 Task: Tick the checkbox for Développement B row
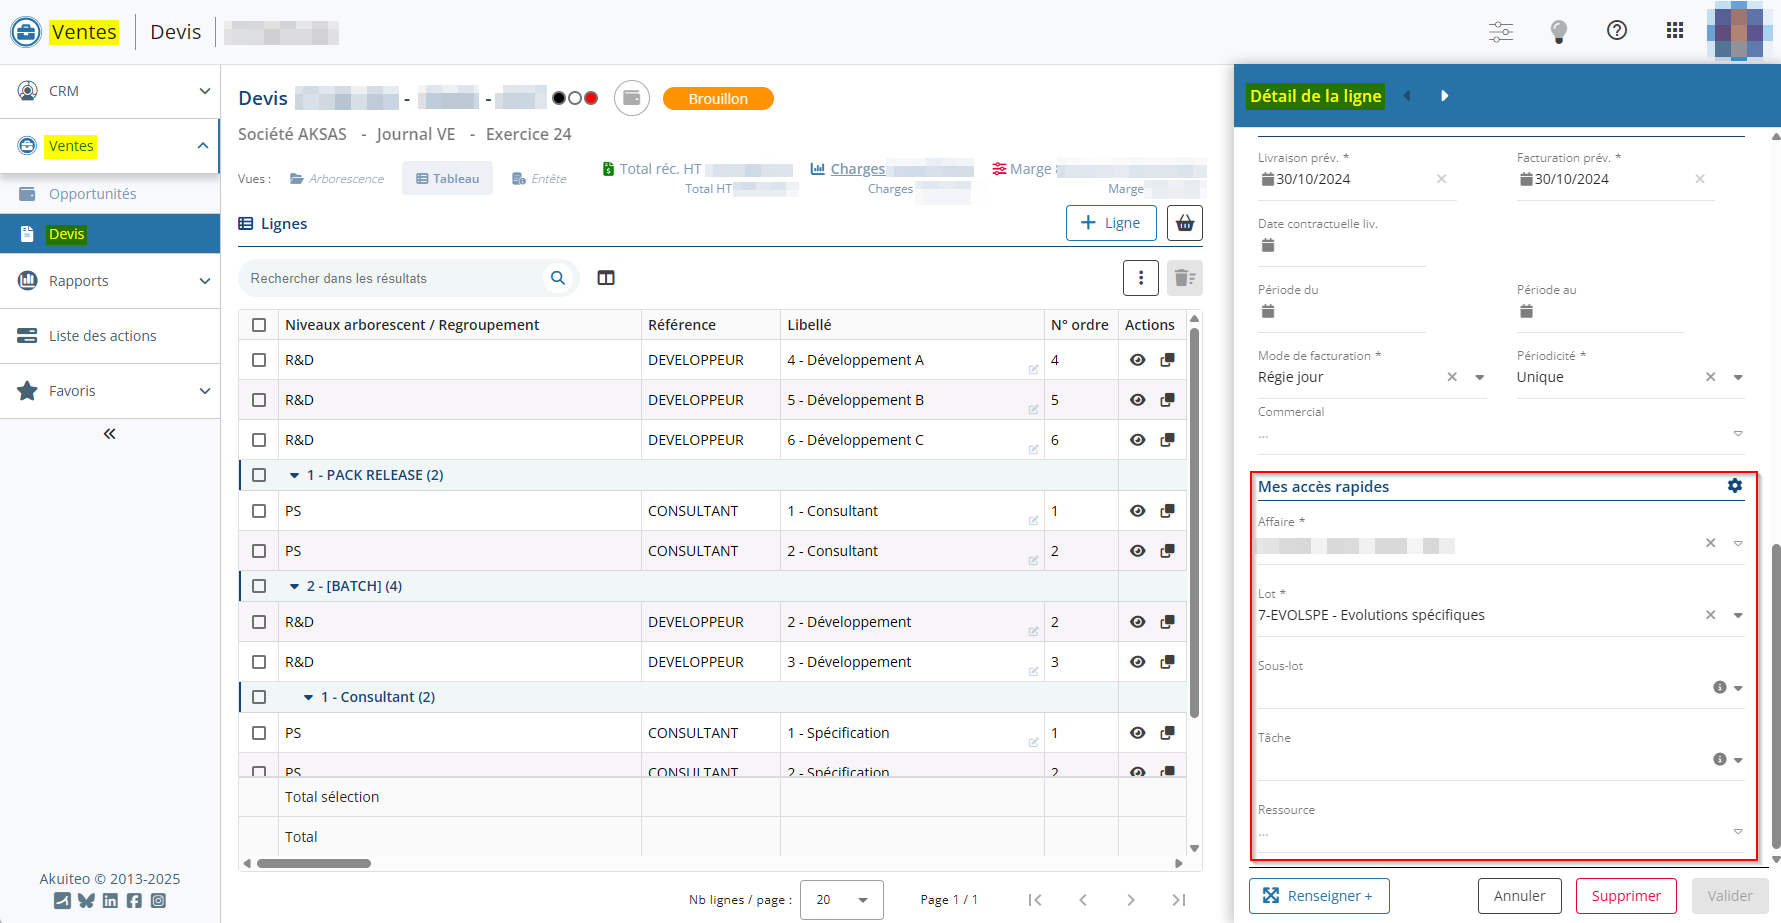click(x=259, y=400)
